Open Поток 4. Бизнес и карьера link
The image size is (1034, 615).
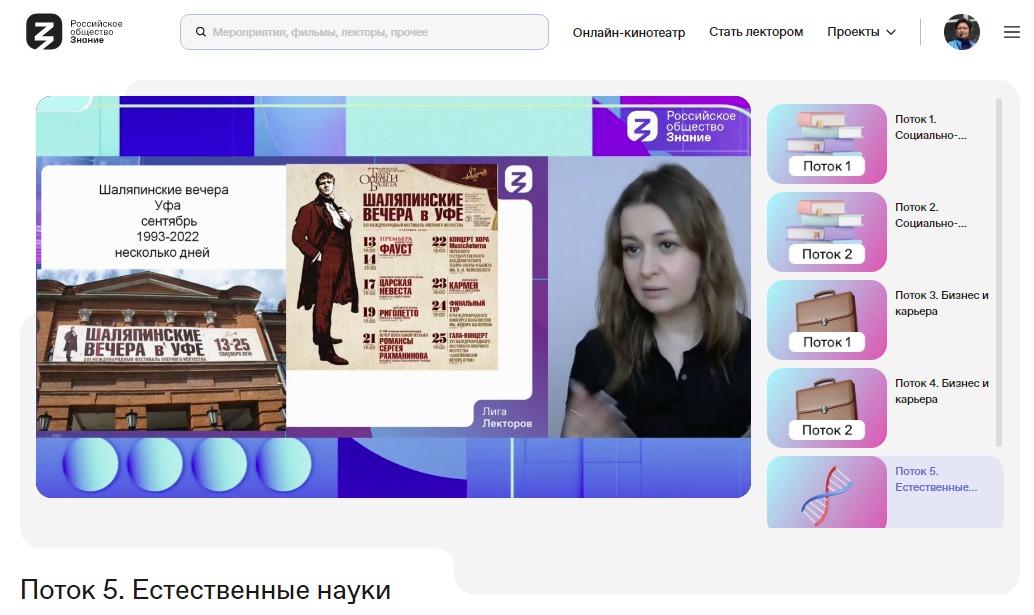tap(941, 391)
